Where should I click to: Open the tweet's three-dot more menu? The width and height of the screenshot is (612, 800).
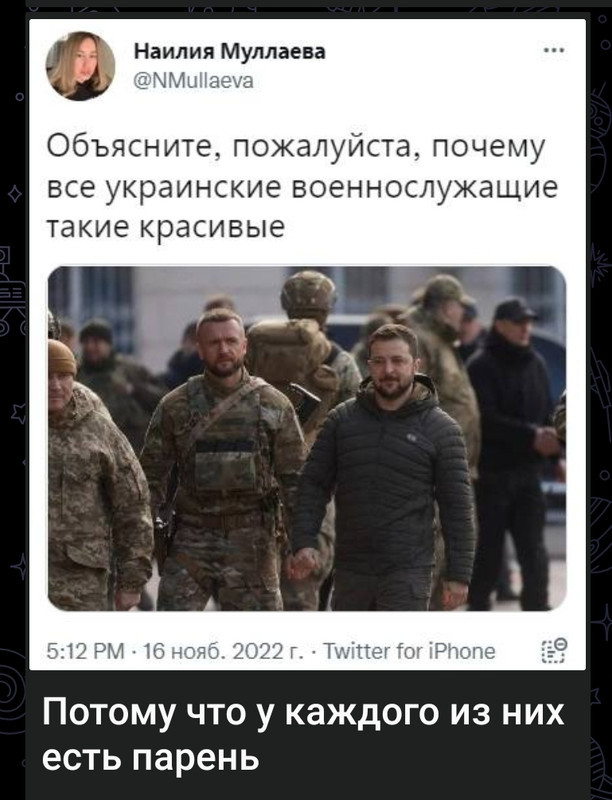click(554, 51)
